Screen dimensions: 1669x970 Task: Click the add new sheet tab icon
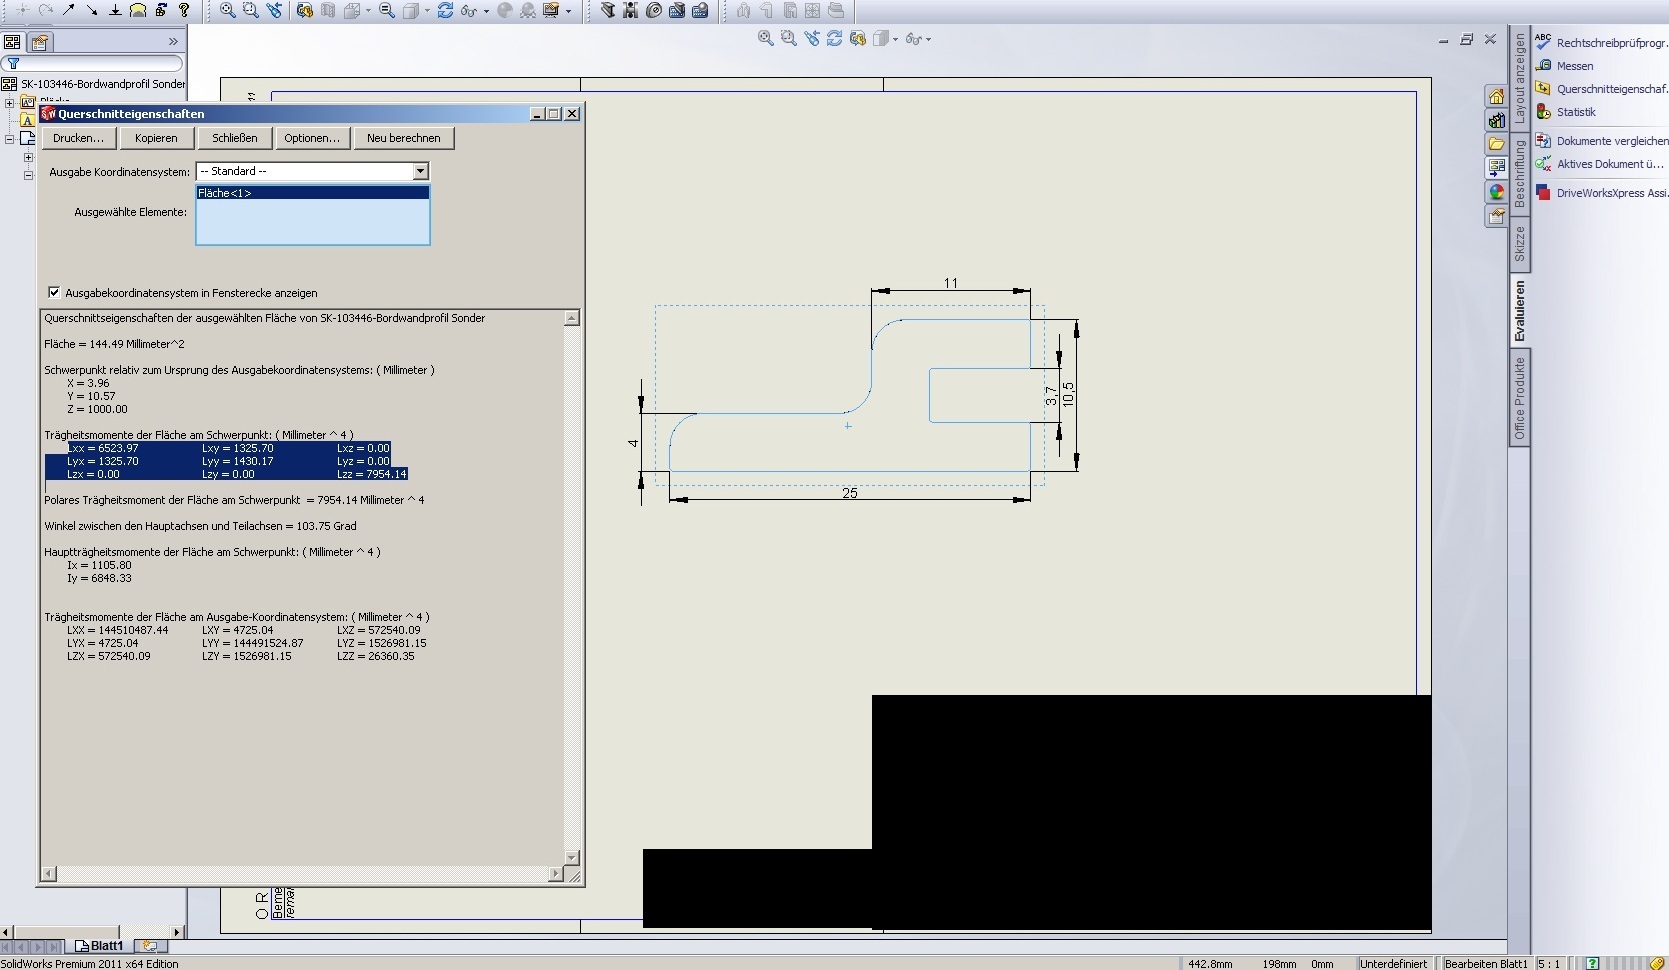coord(150,945)
